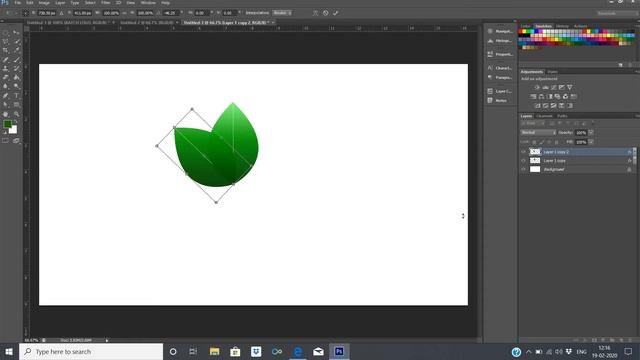
Task: Open the Layer Comps panel button
Action: [500, 91]
